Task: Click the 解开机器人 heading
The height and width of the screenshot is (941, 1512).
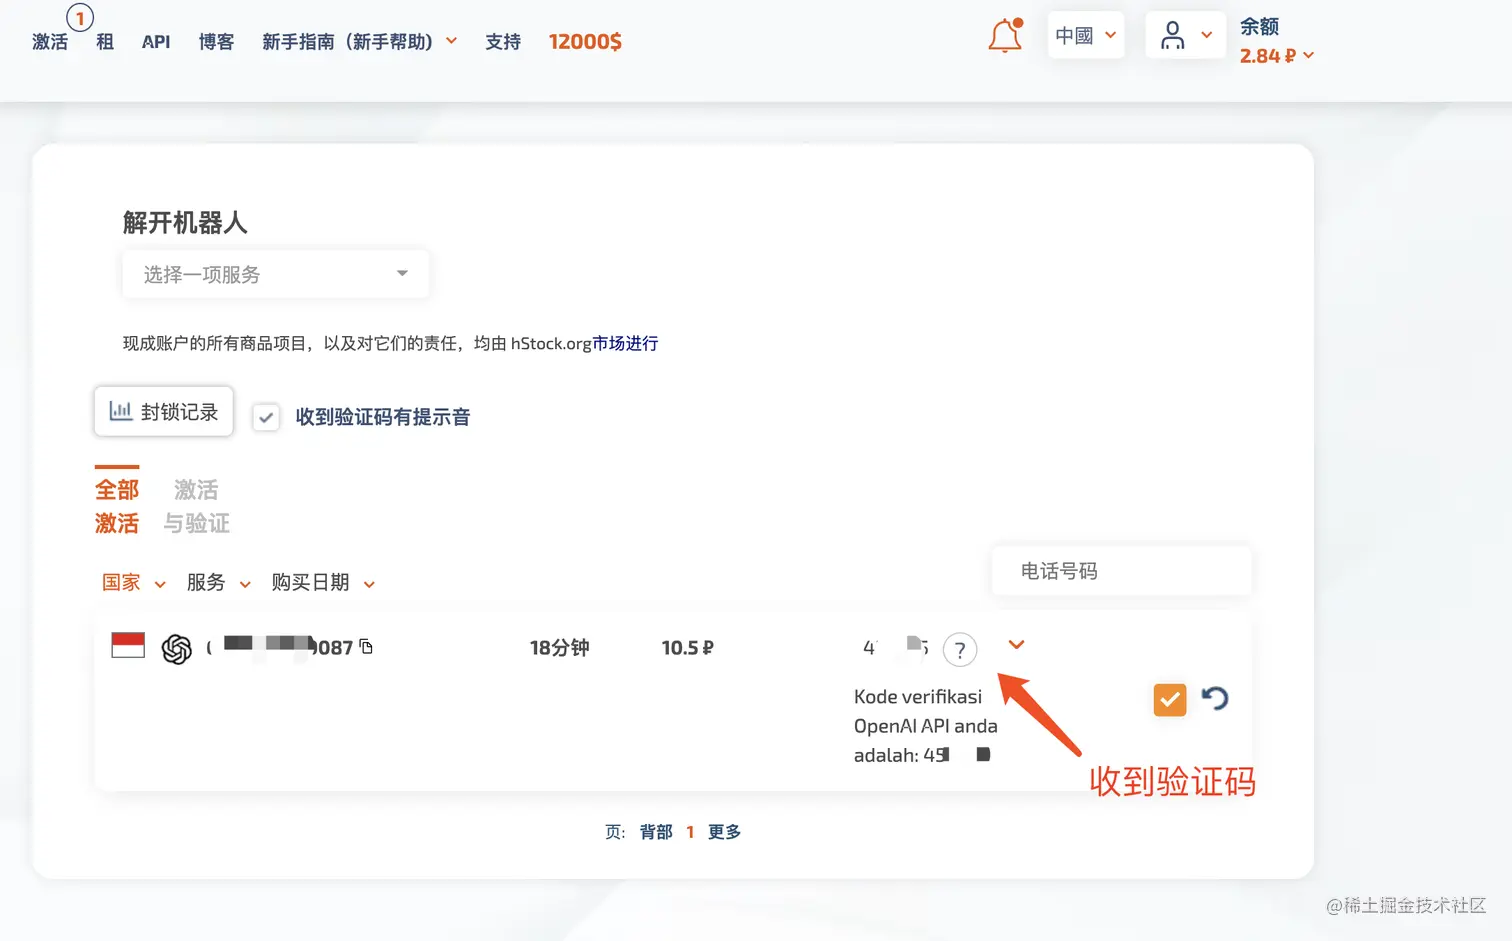Action: tap(185, 222)
